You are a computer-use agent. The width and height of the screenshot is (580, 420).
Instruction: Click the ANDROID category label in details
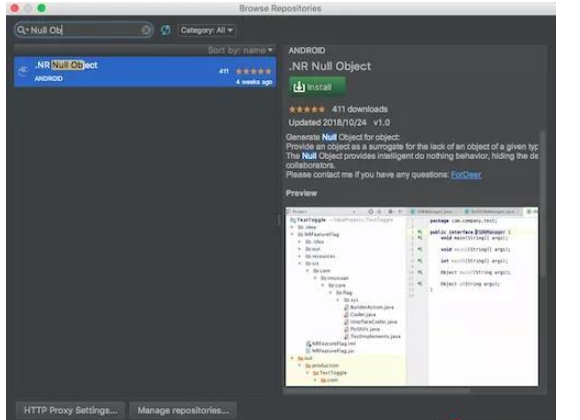pyautogui.click(x=307, y=50)
